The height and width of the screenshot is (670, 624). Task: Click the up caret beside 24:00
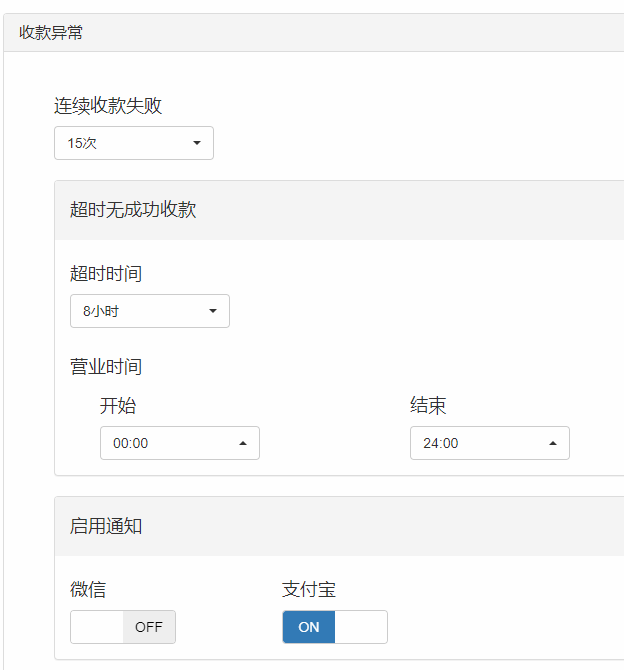click(x=553, y=443)
